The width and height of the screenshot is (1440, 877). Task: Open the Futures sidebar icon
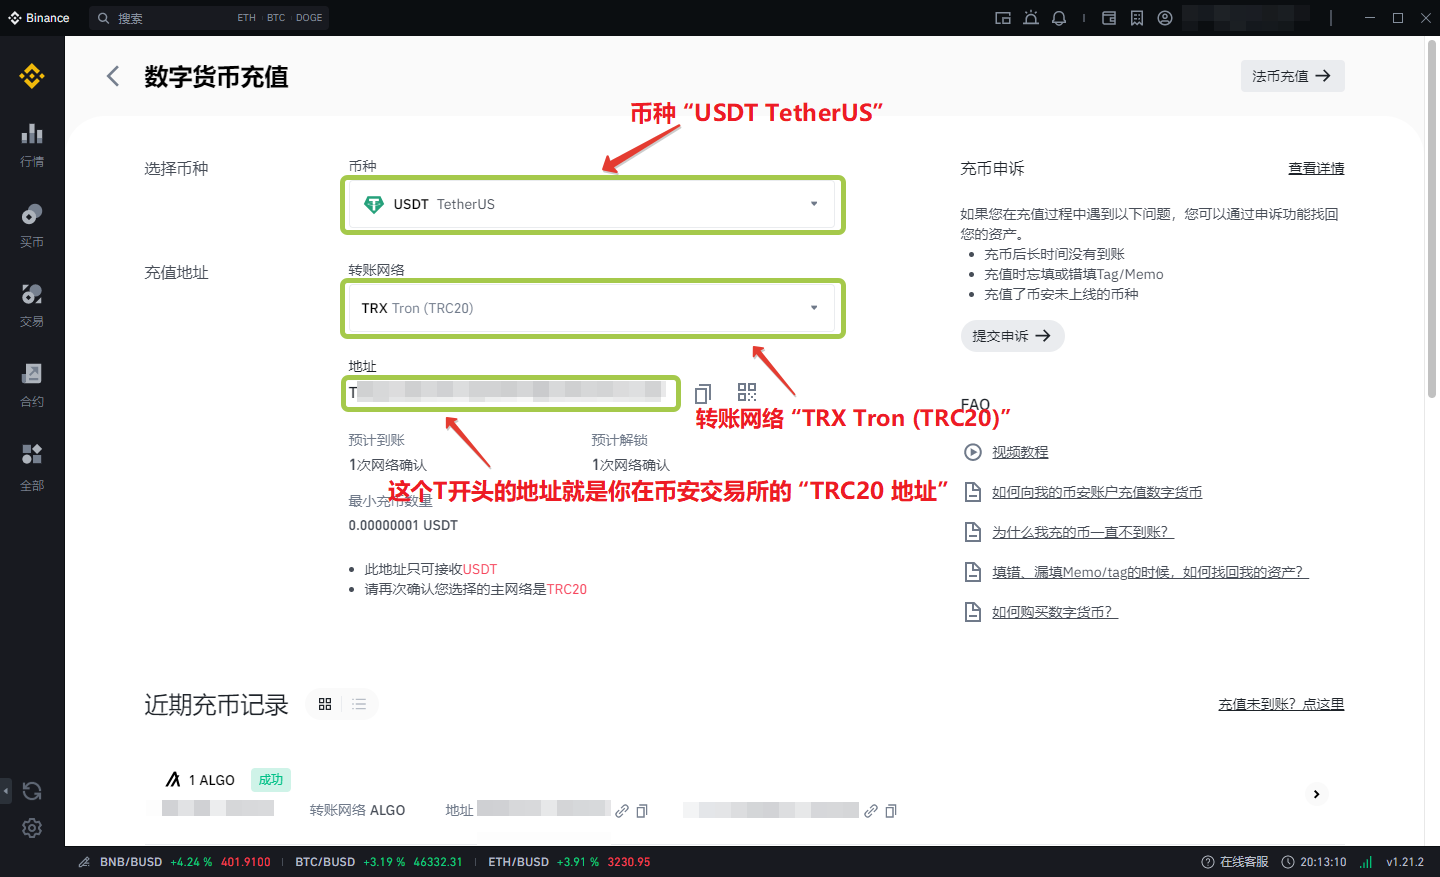(32, 384)
